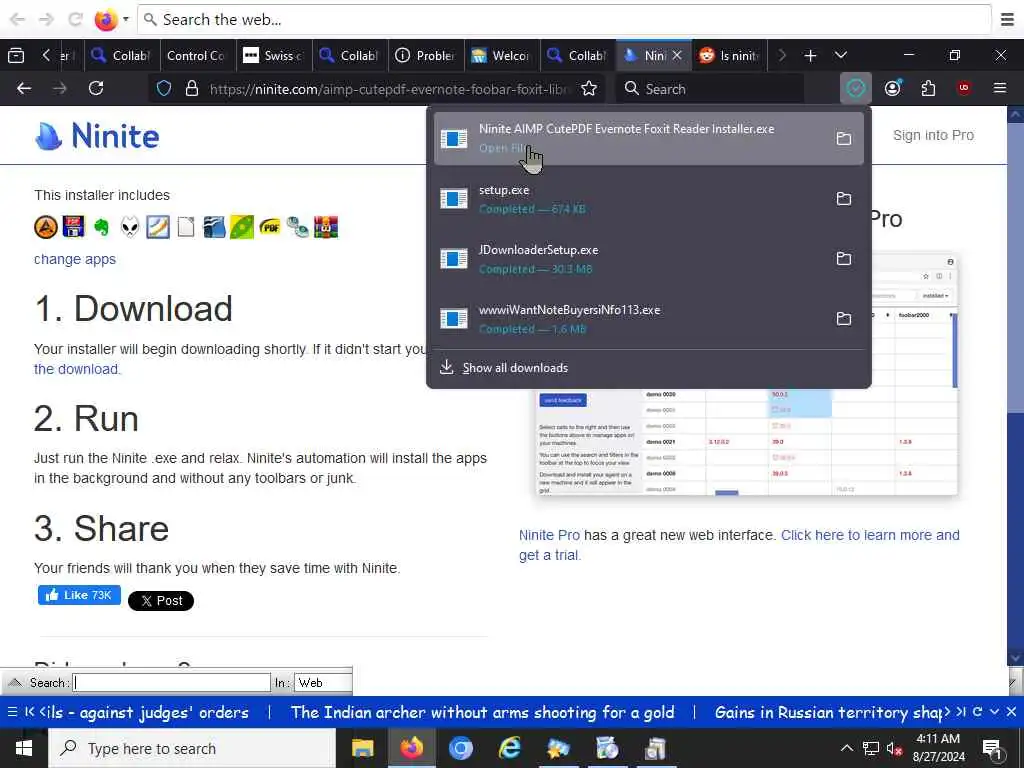
Task: Click the AIMP app icon
Action: click(x=46, y=227)
